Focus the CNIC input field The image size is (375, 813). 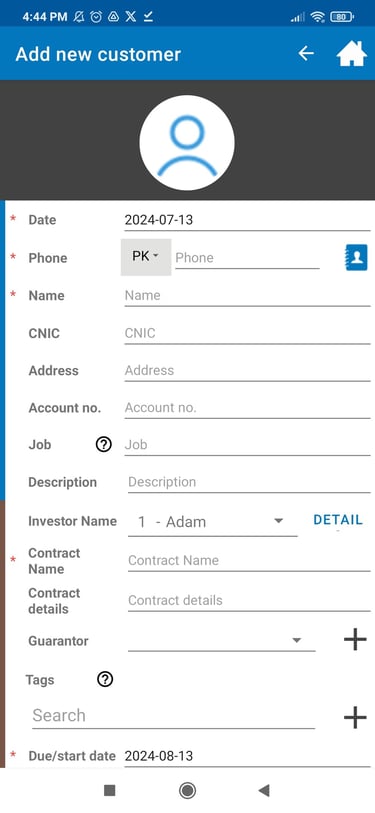click(247, 333)
